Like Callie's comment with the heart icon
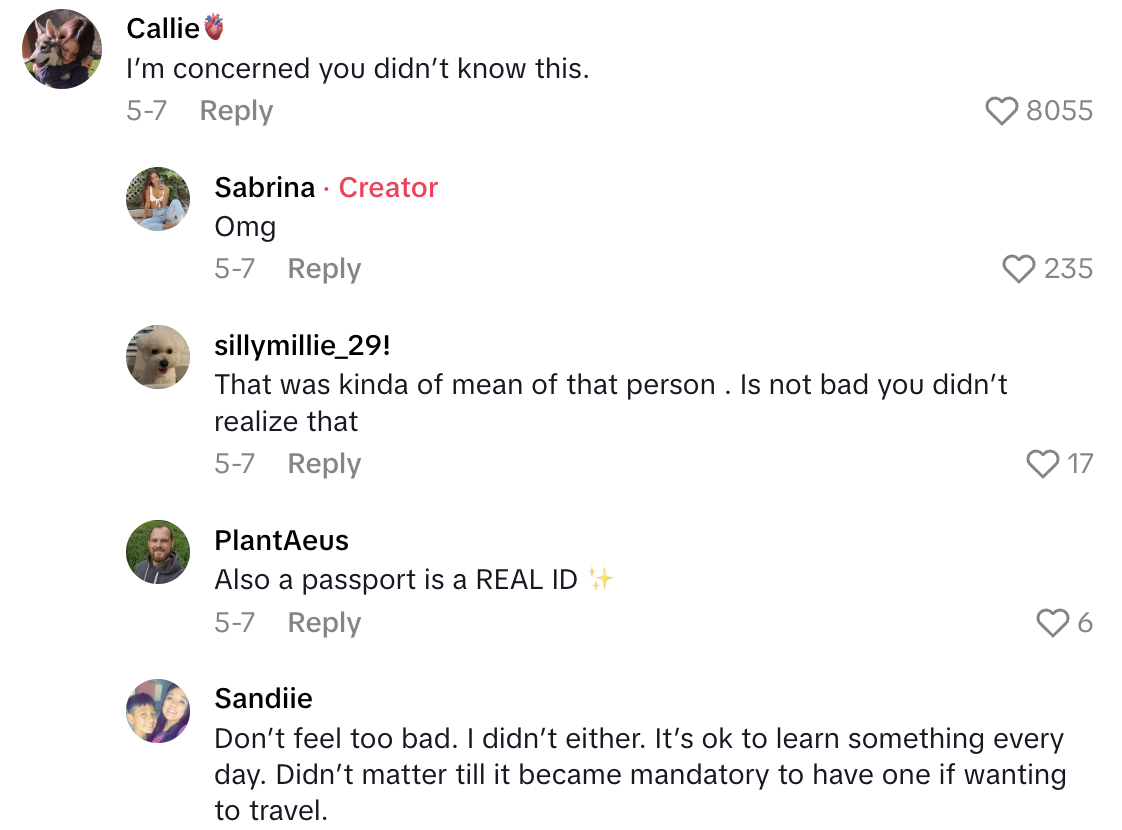1122x830 pixels. [x=1002, y=110]
